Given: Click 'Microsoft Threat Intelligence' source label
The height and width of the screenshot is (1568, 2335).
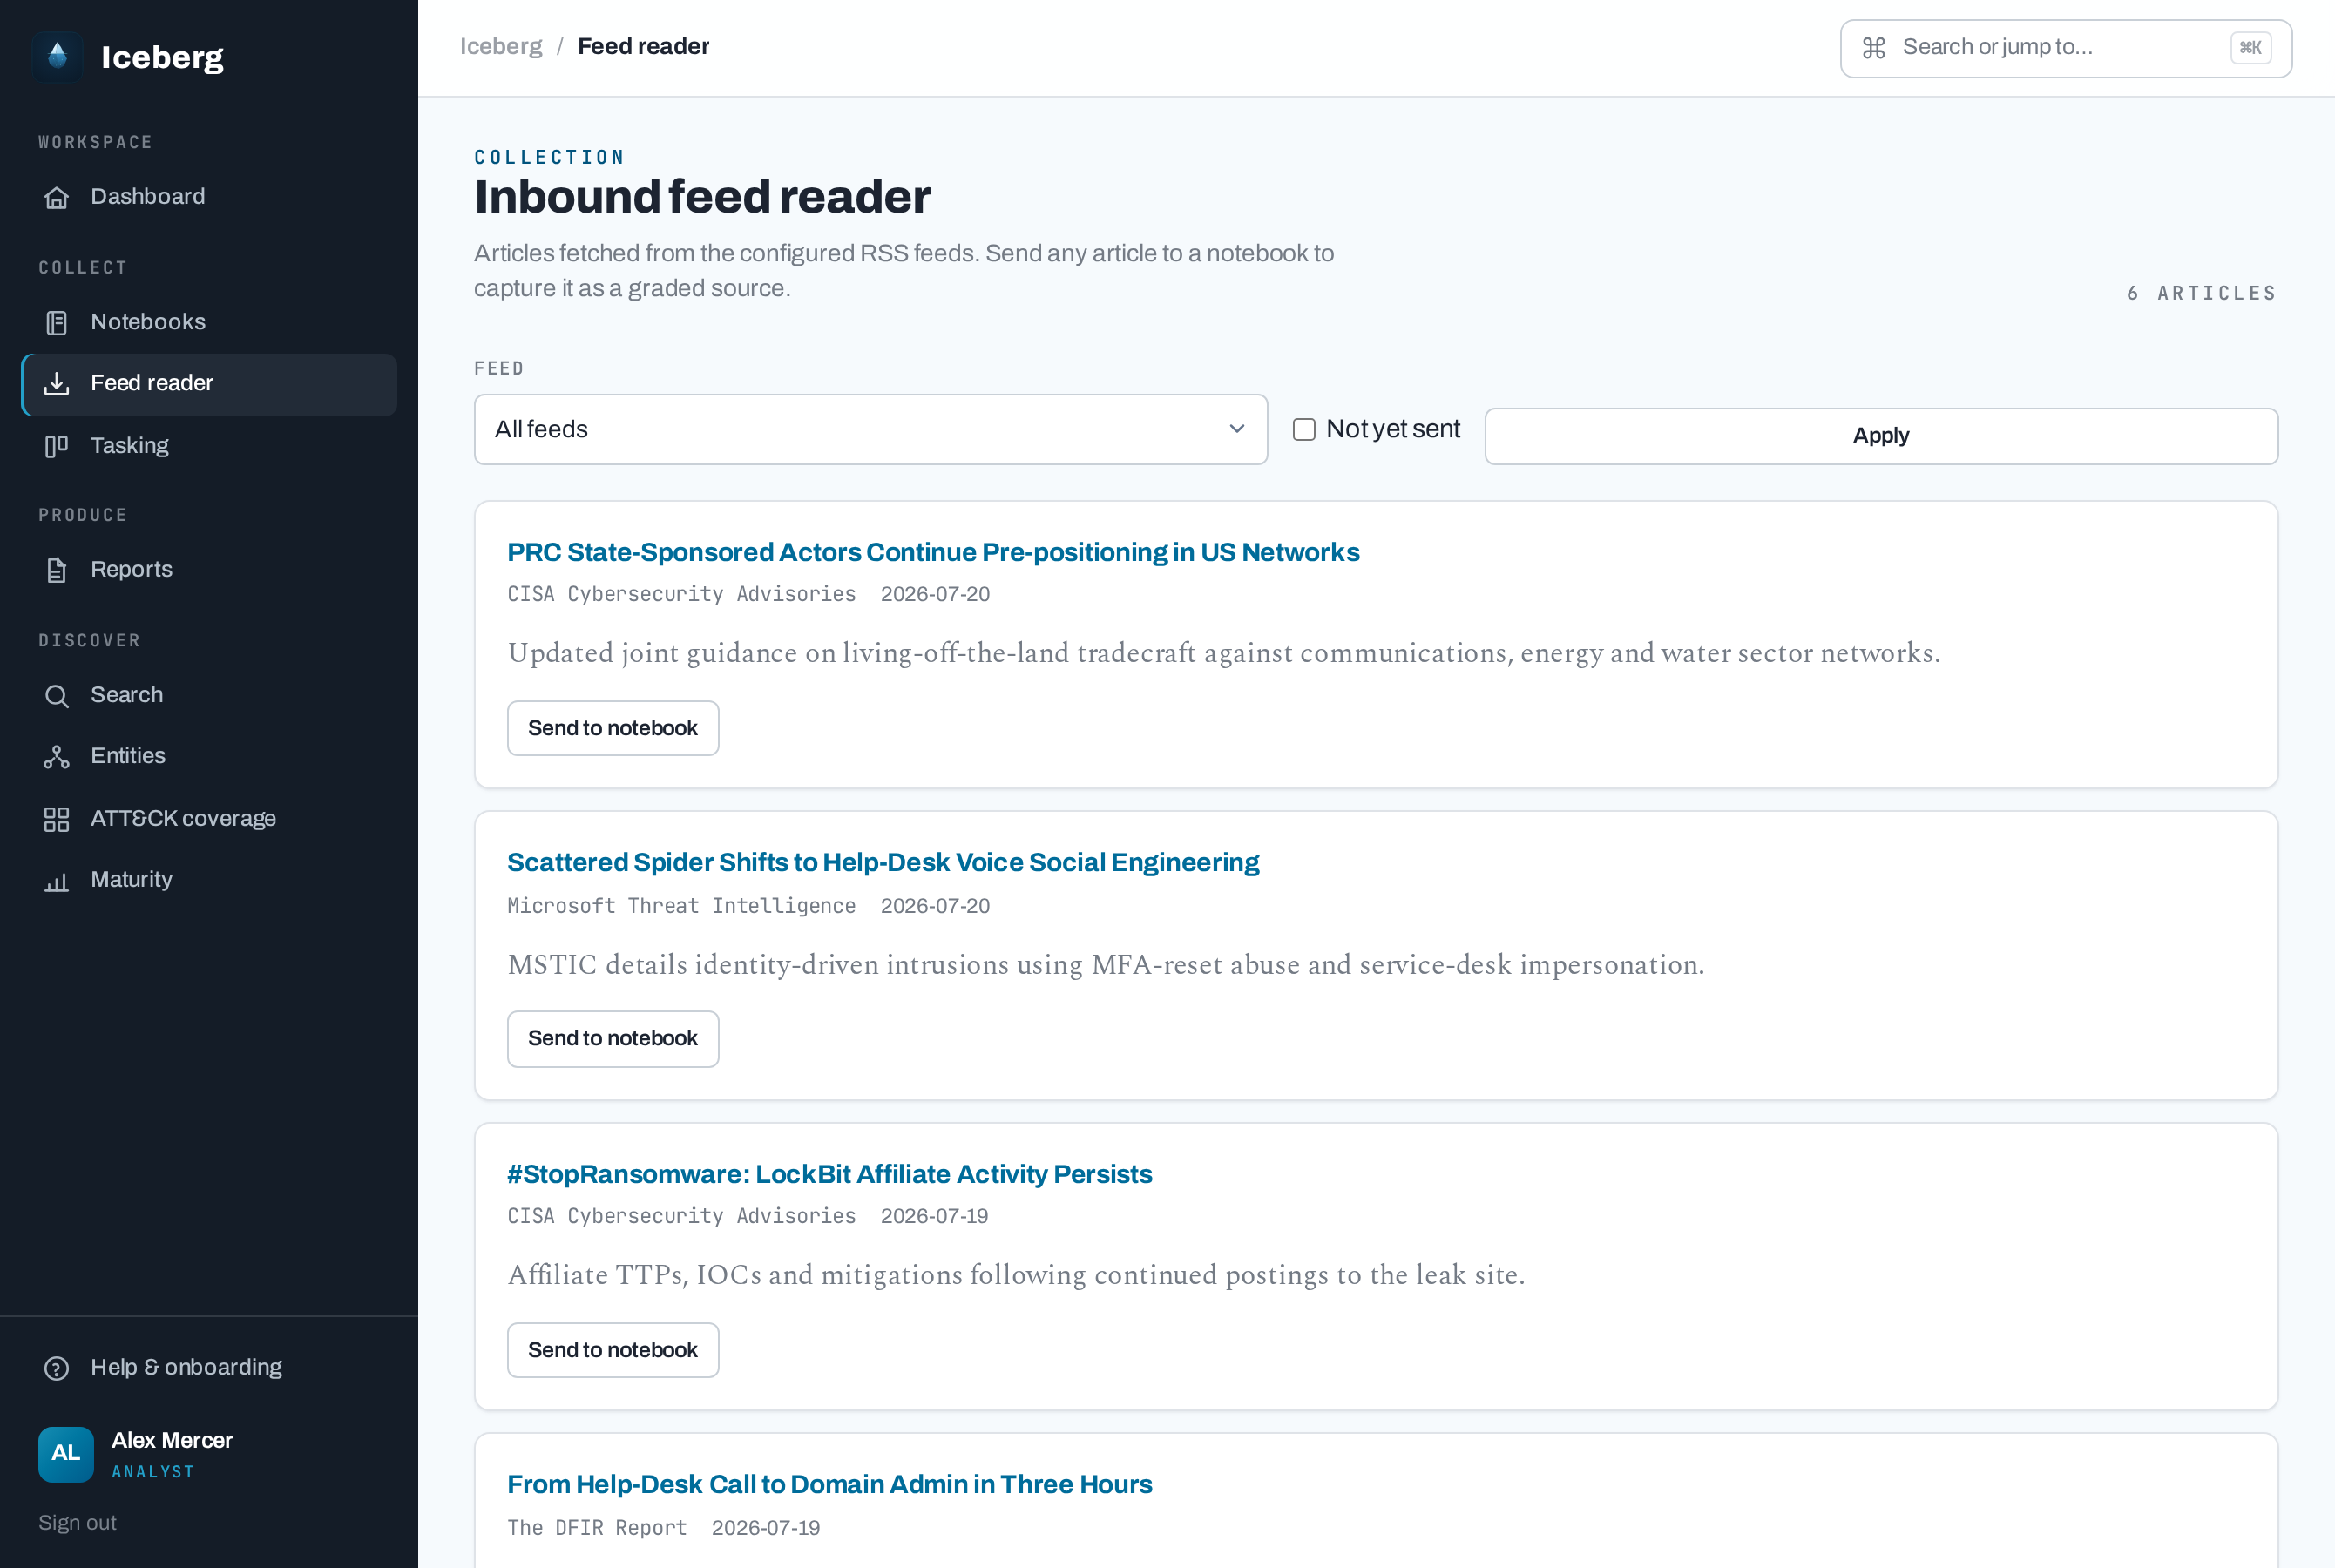Looking at the screenshot, I should (681, 906).
